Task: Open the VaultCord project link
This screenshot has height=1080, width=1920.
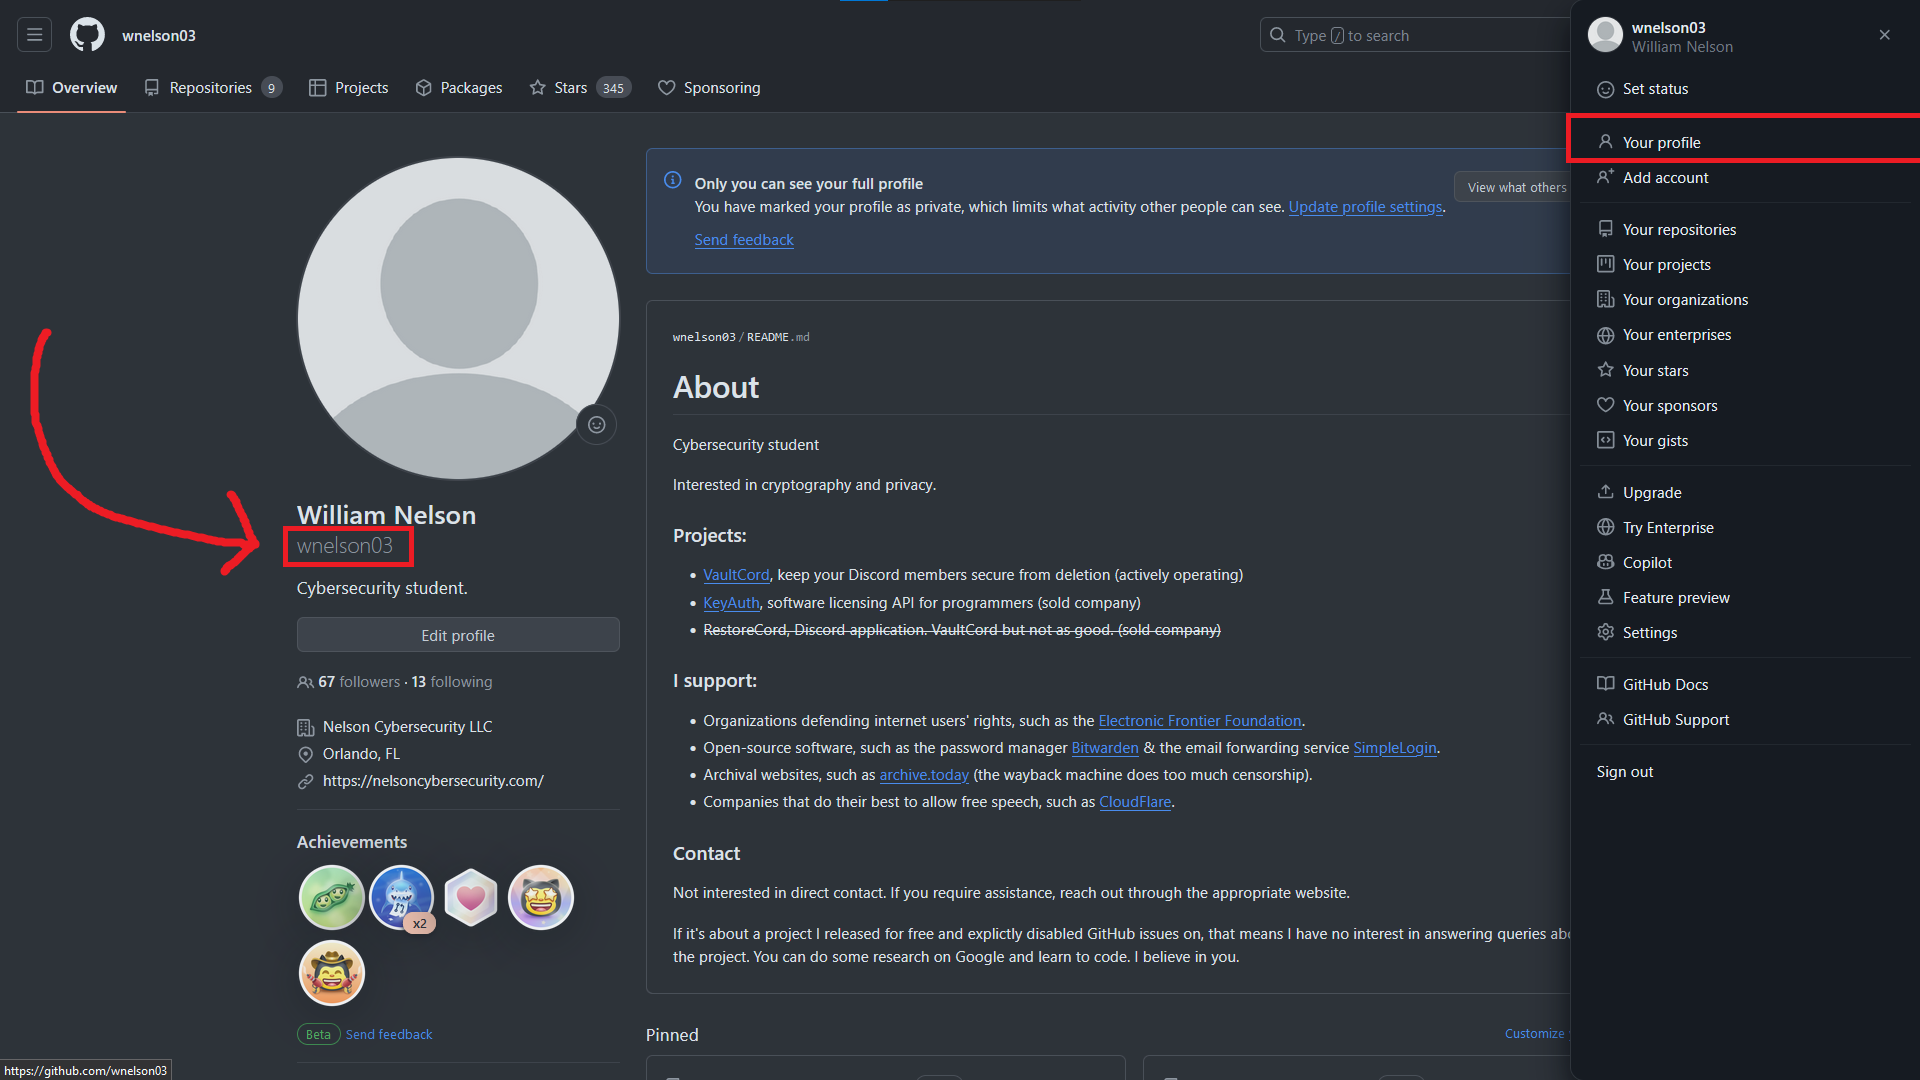Action: click(736, 575)
